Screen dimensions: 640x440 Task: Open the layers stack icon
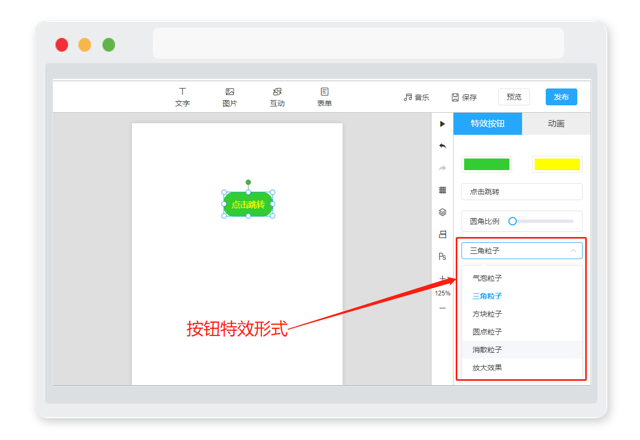442,212
